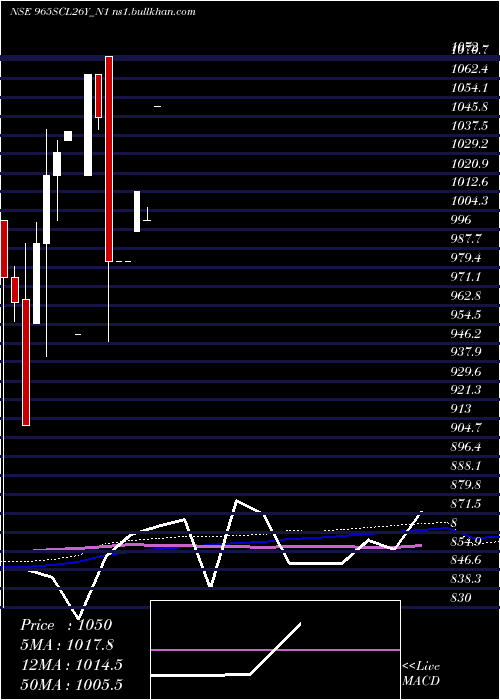Click the 954.5 price axis label
Image resolution: width=500 pixels, height=700 pixels.
(467, 314)
